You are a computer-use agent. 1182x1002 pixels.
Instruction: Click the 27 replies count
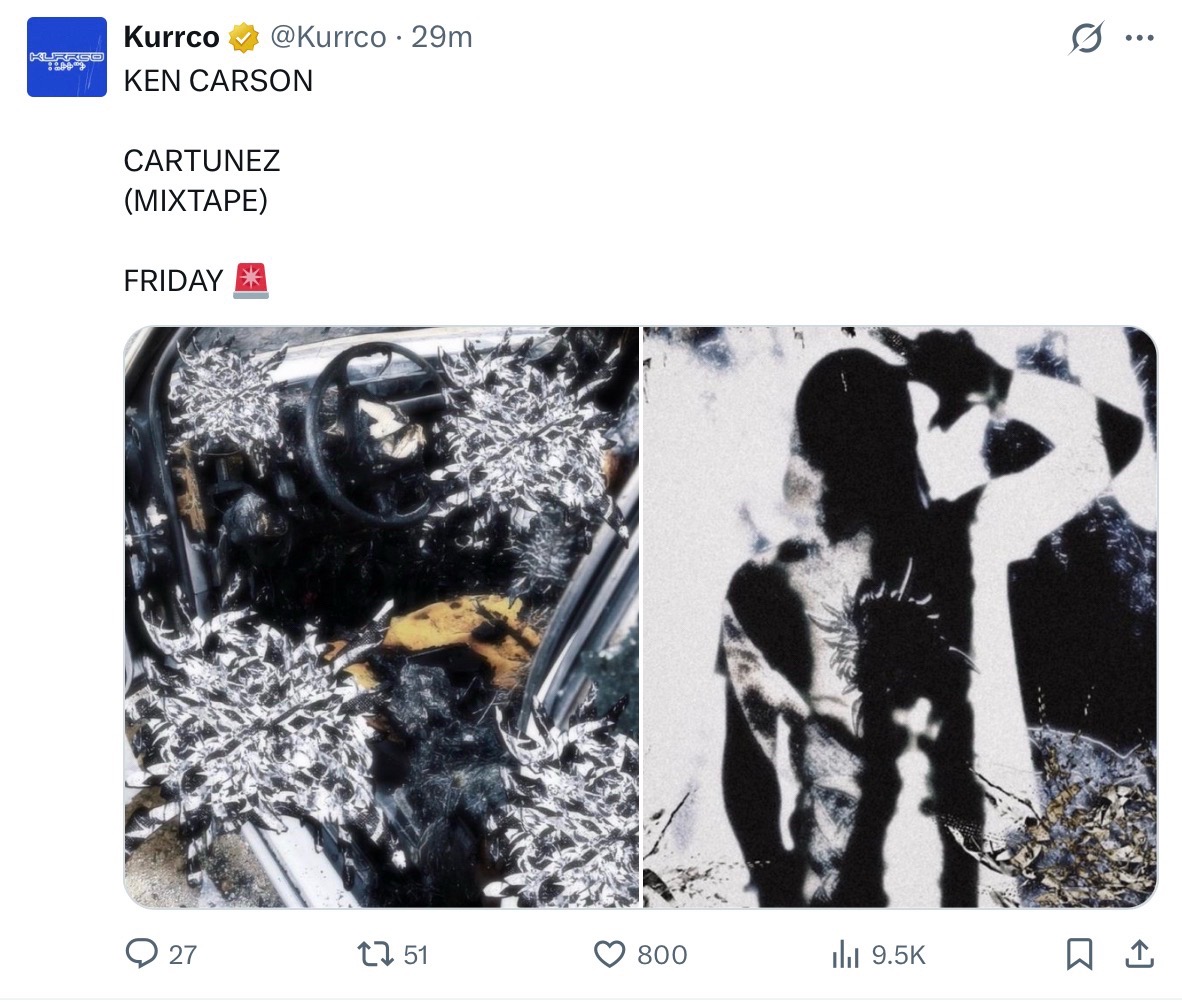[x=182, y=955]
